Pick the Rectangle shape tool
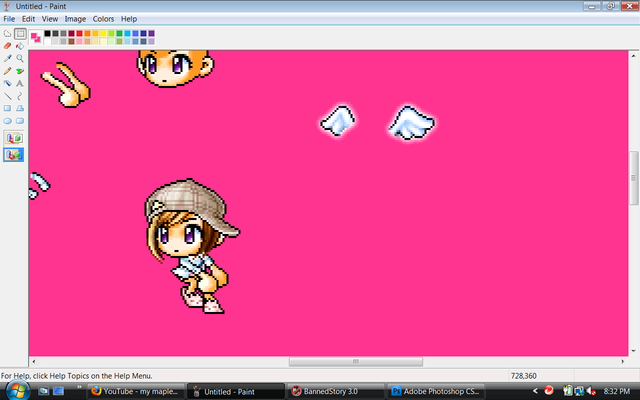 7,108
